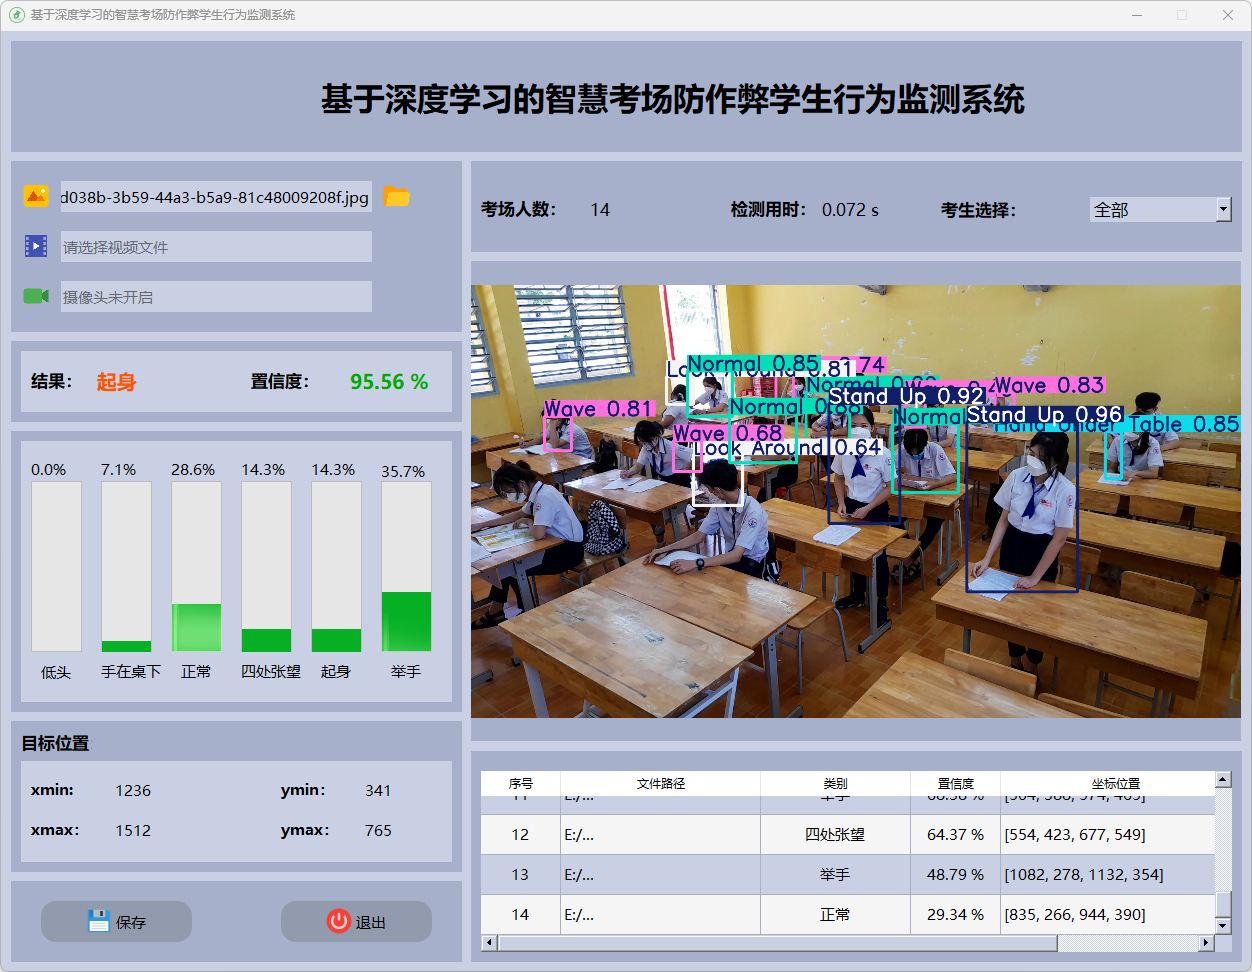Click the 请选择视频文件 field

pyautogui.click(x=215, y=247)
